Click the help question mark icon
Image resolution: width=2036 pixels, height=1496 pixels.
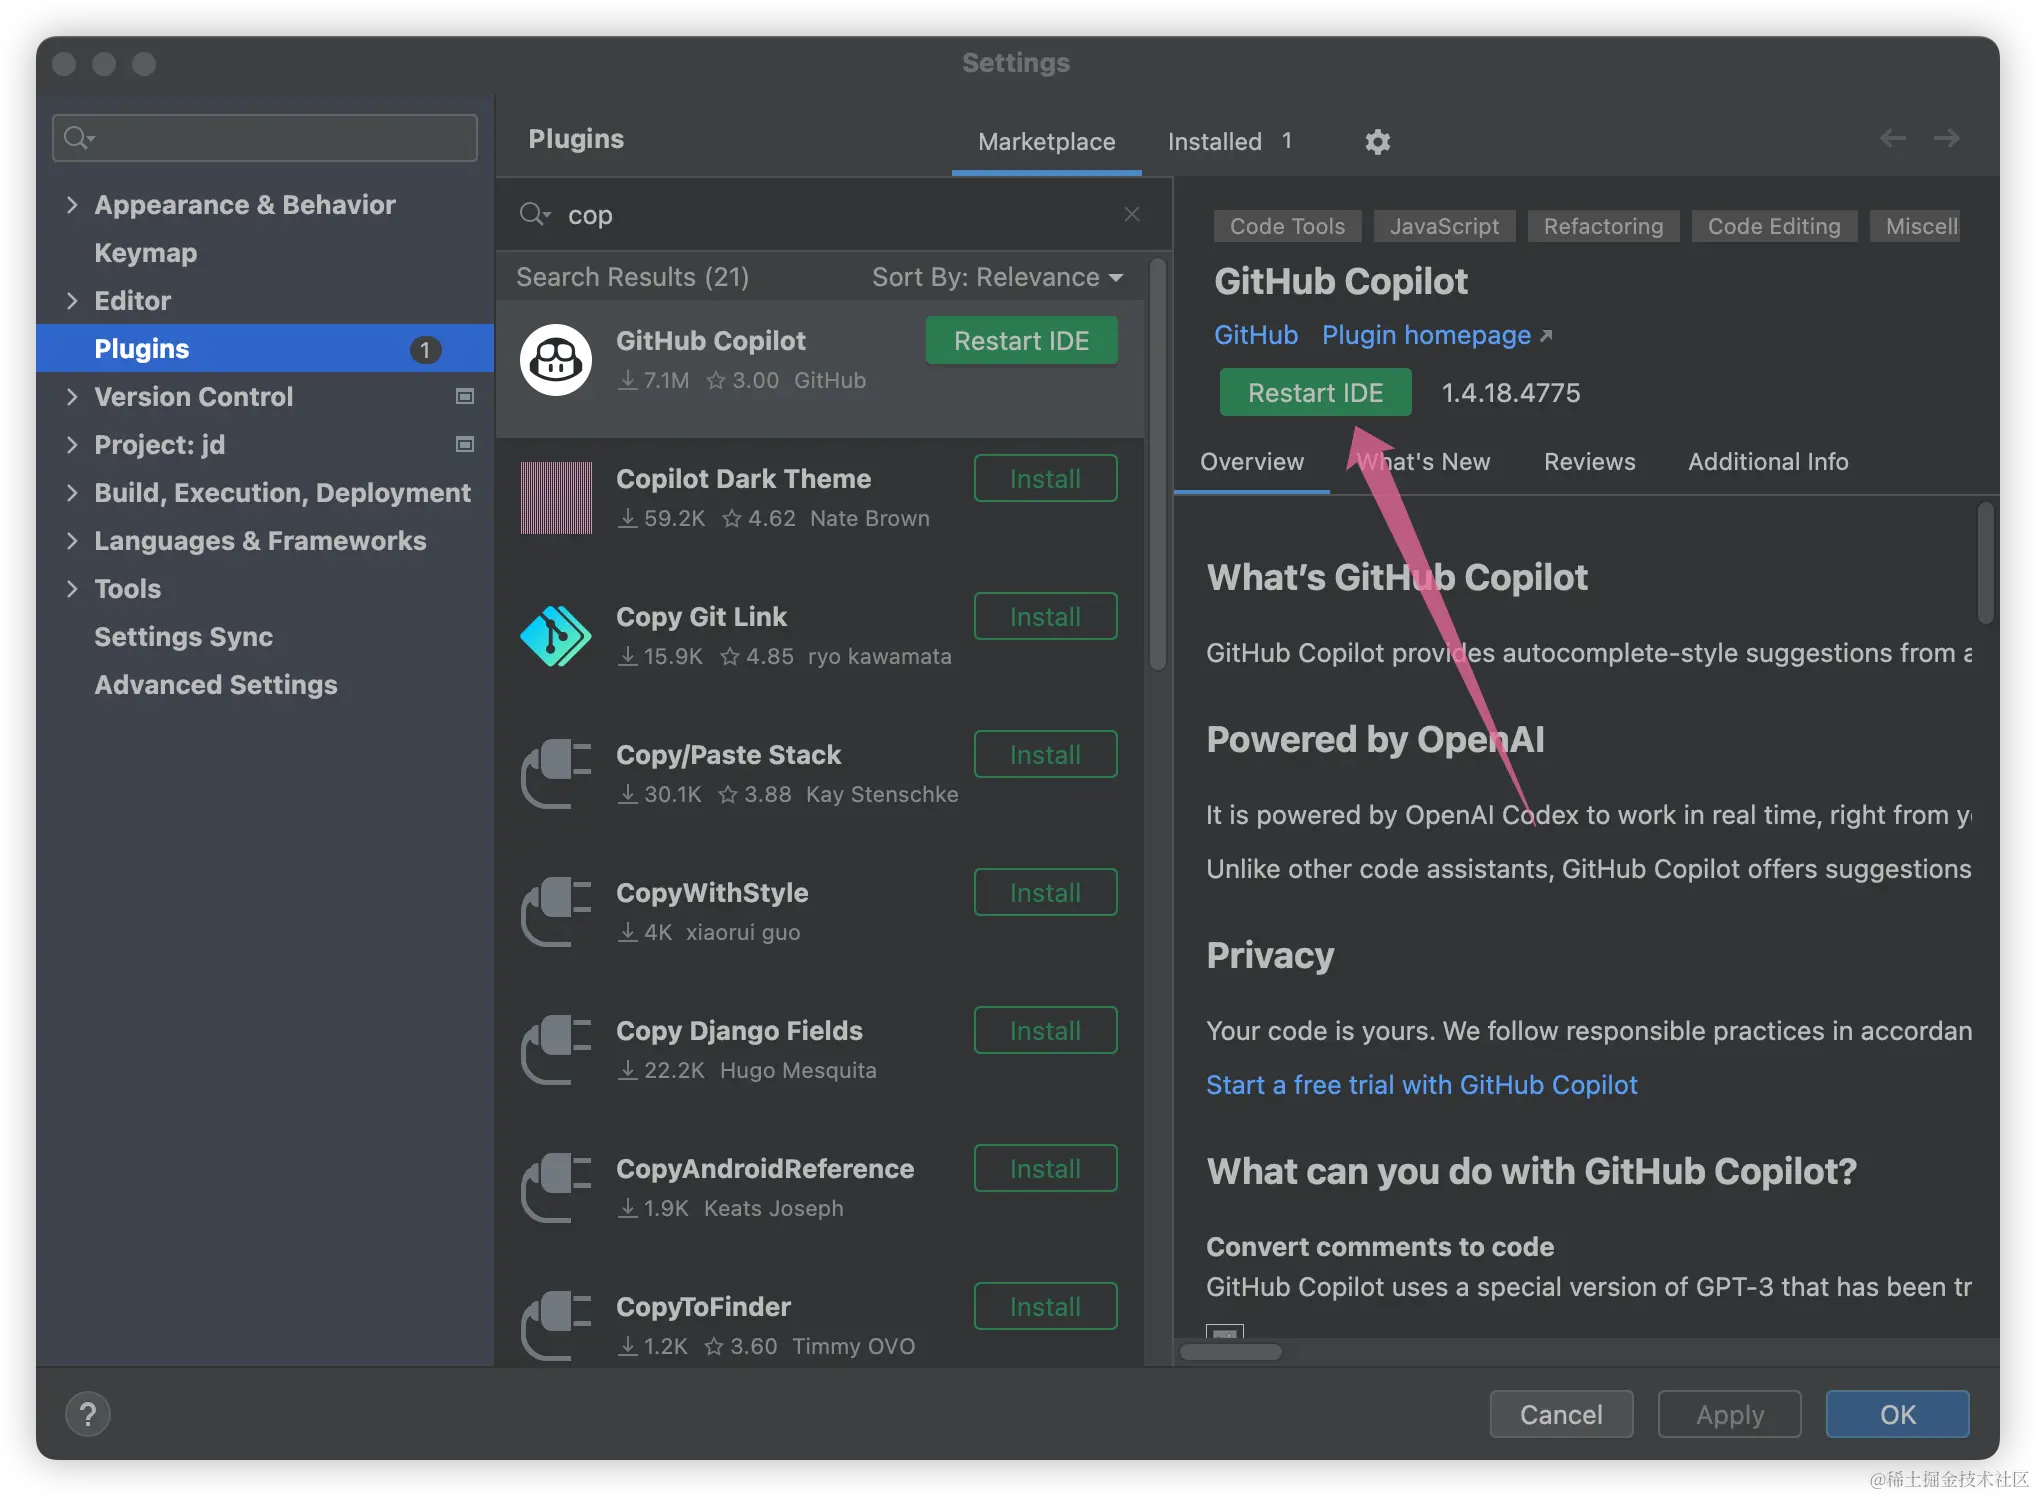[x=88, y=1413]
